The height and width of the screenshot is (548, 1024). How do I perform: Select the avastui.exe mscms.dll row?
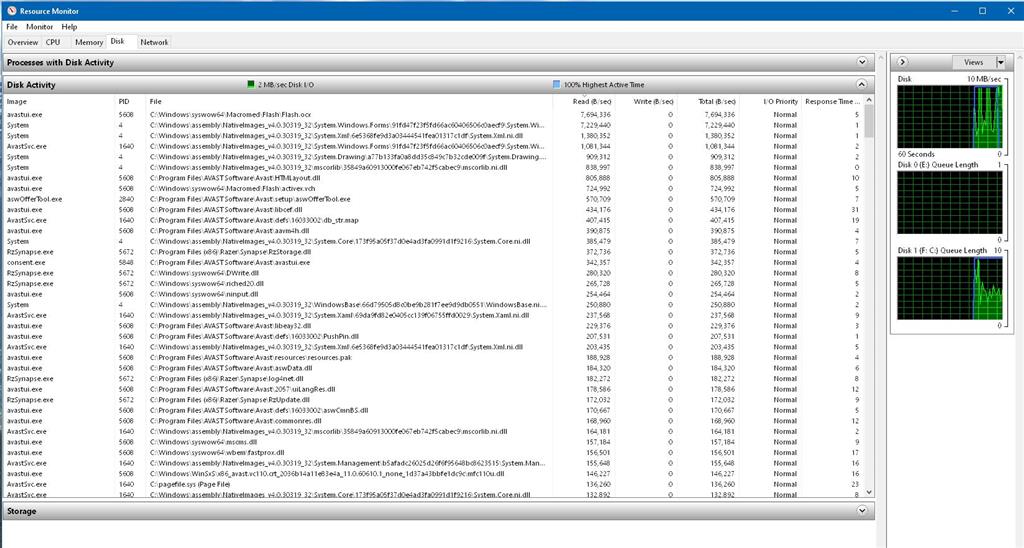(433, 442)
